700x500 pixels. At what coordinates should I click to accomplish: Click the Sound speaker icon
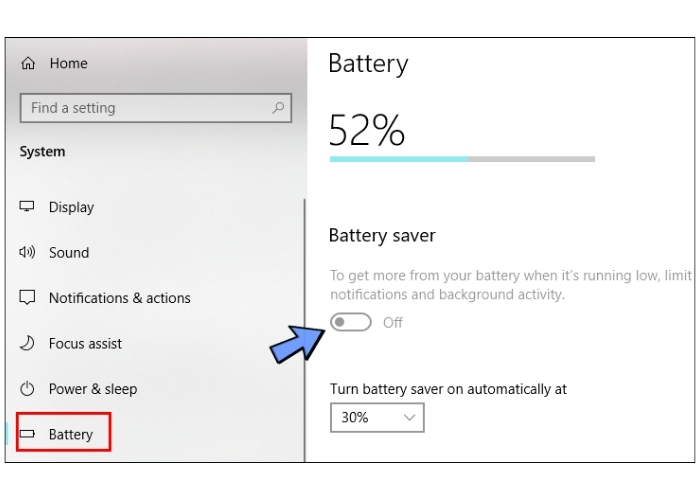point(28,253)
